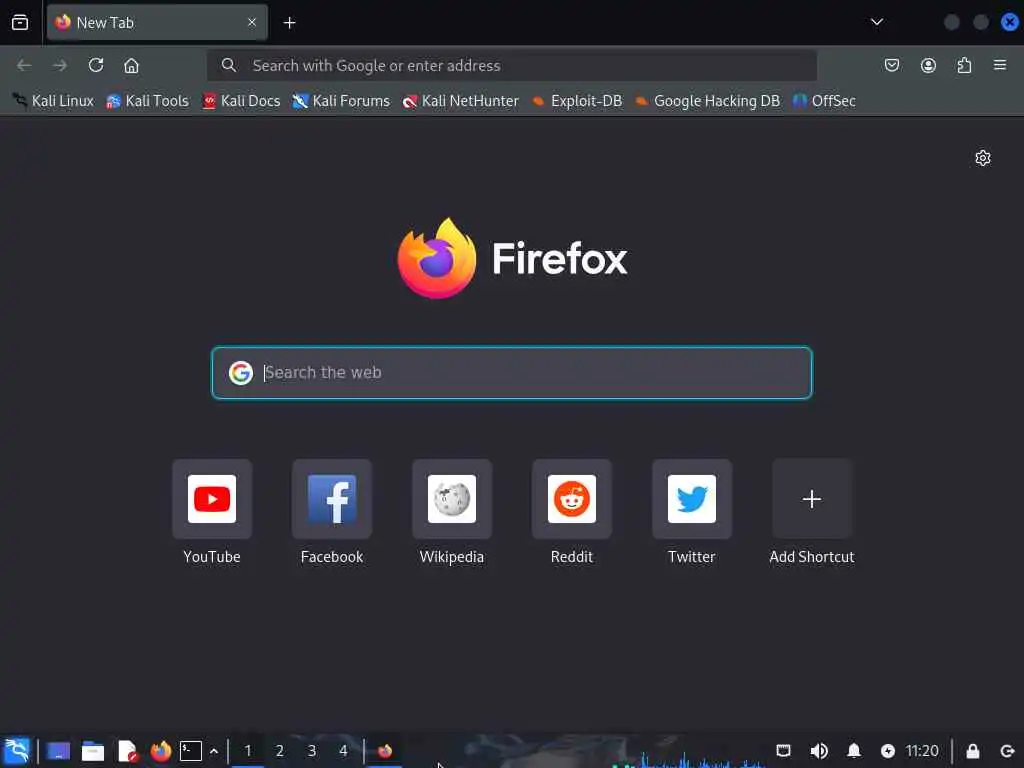1024x768 pixels.
Task: Go forward one page
Action: [60, 65]
